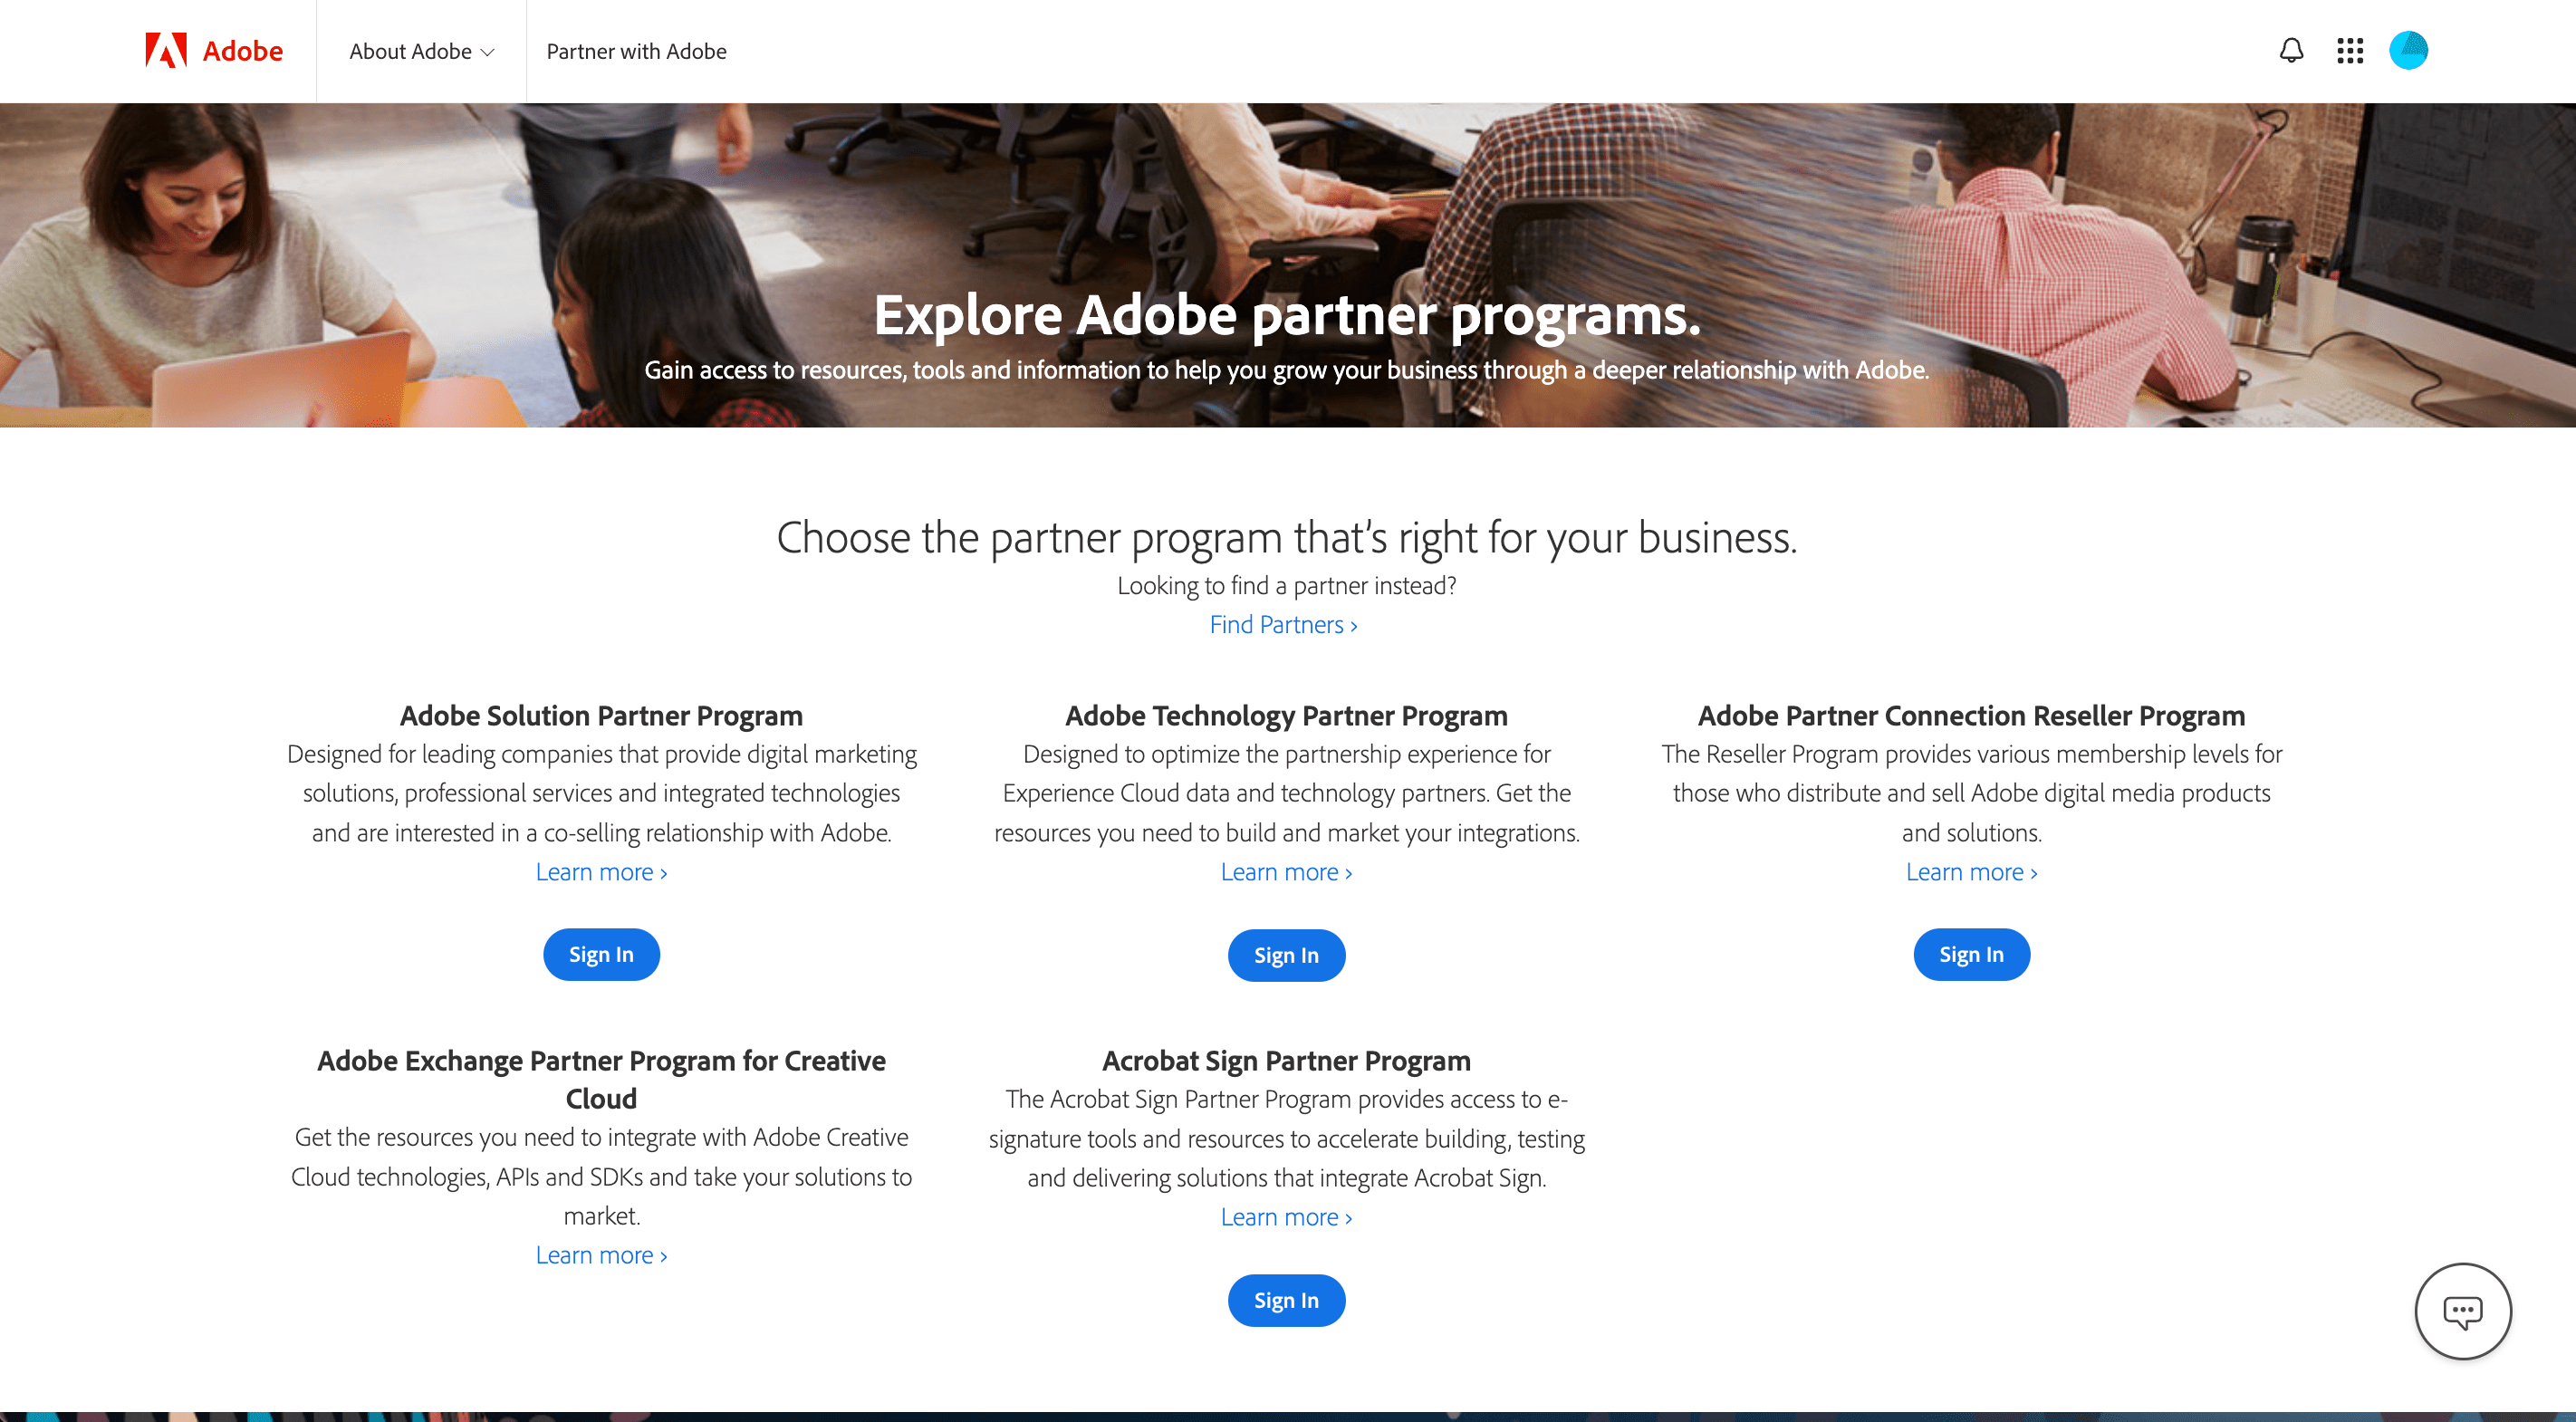Click the Adobe wordmark text
The height and width of the screenshot is (1422, 2576).
point(243,51)
